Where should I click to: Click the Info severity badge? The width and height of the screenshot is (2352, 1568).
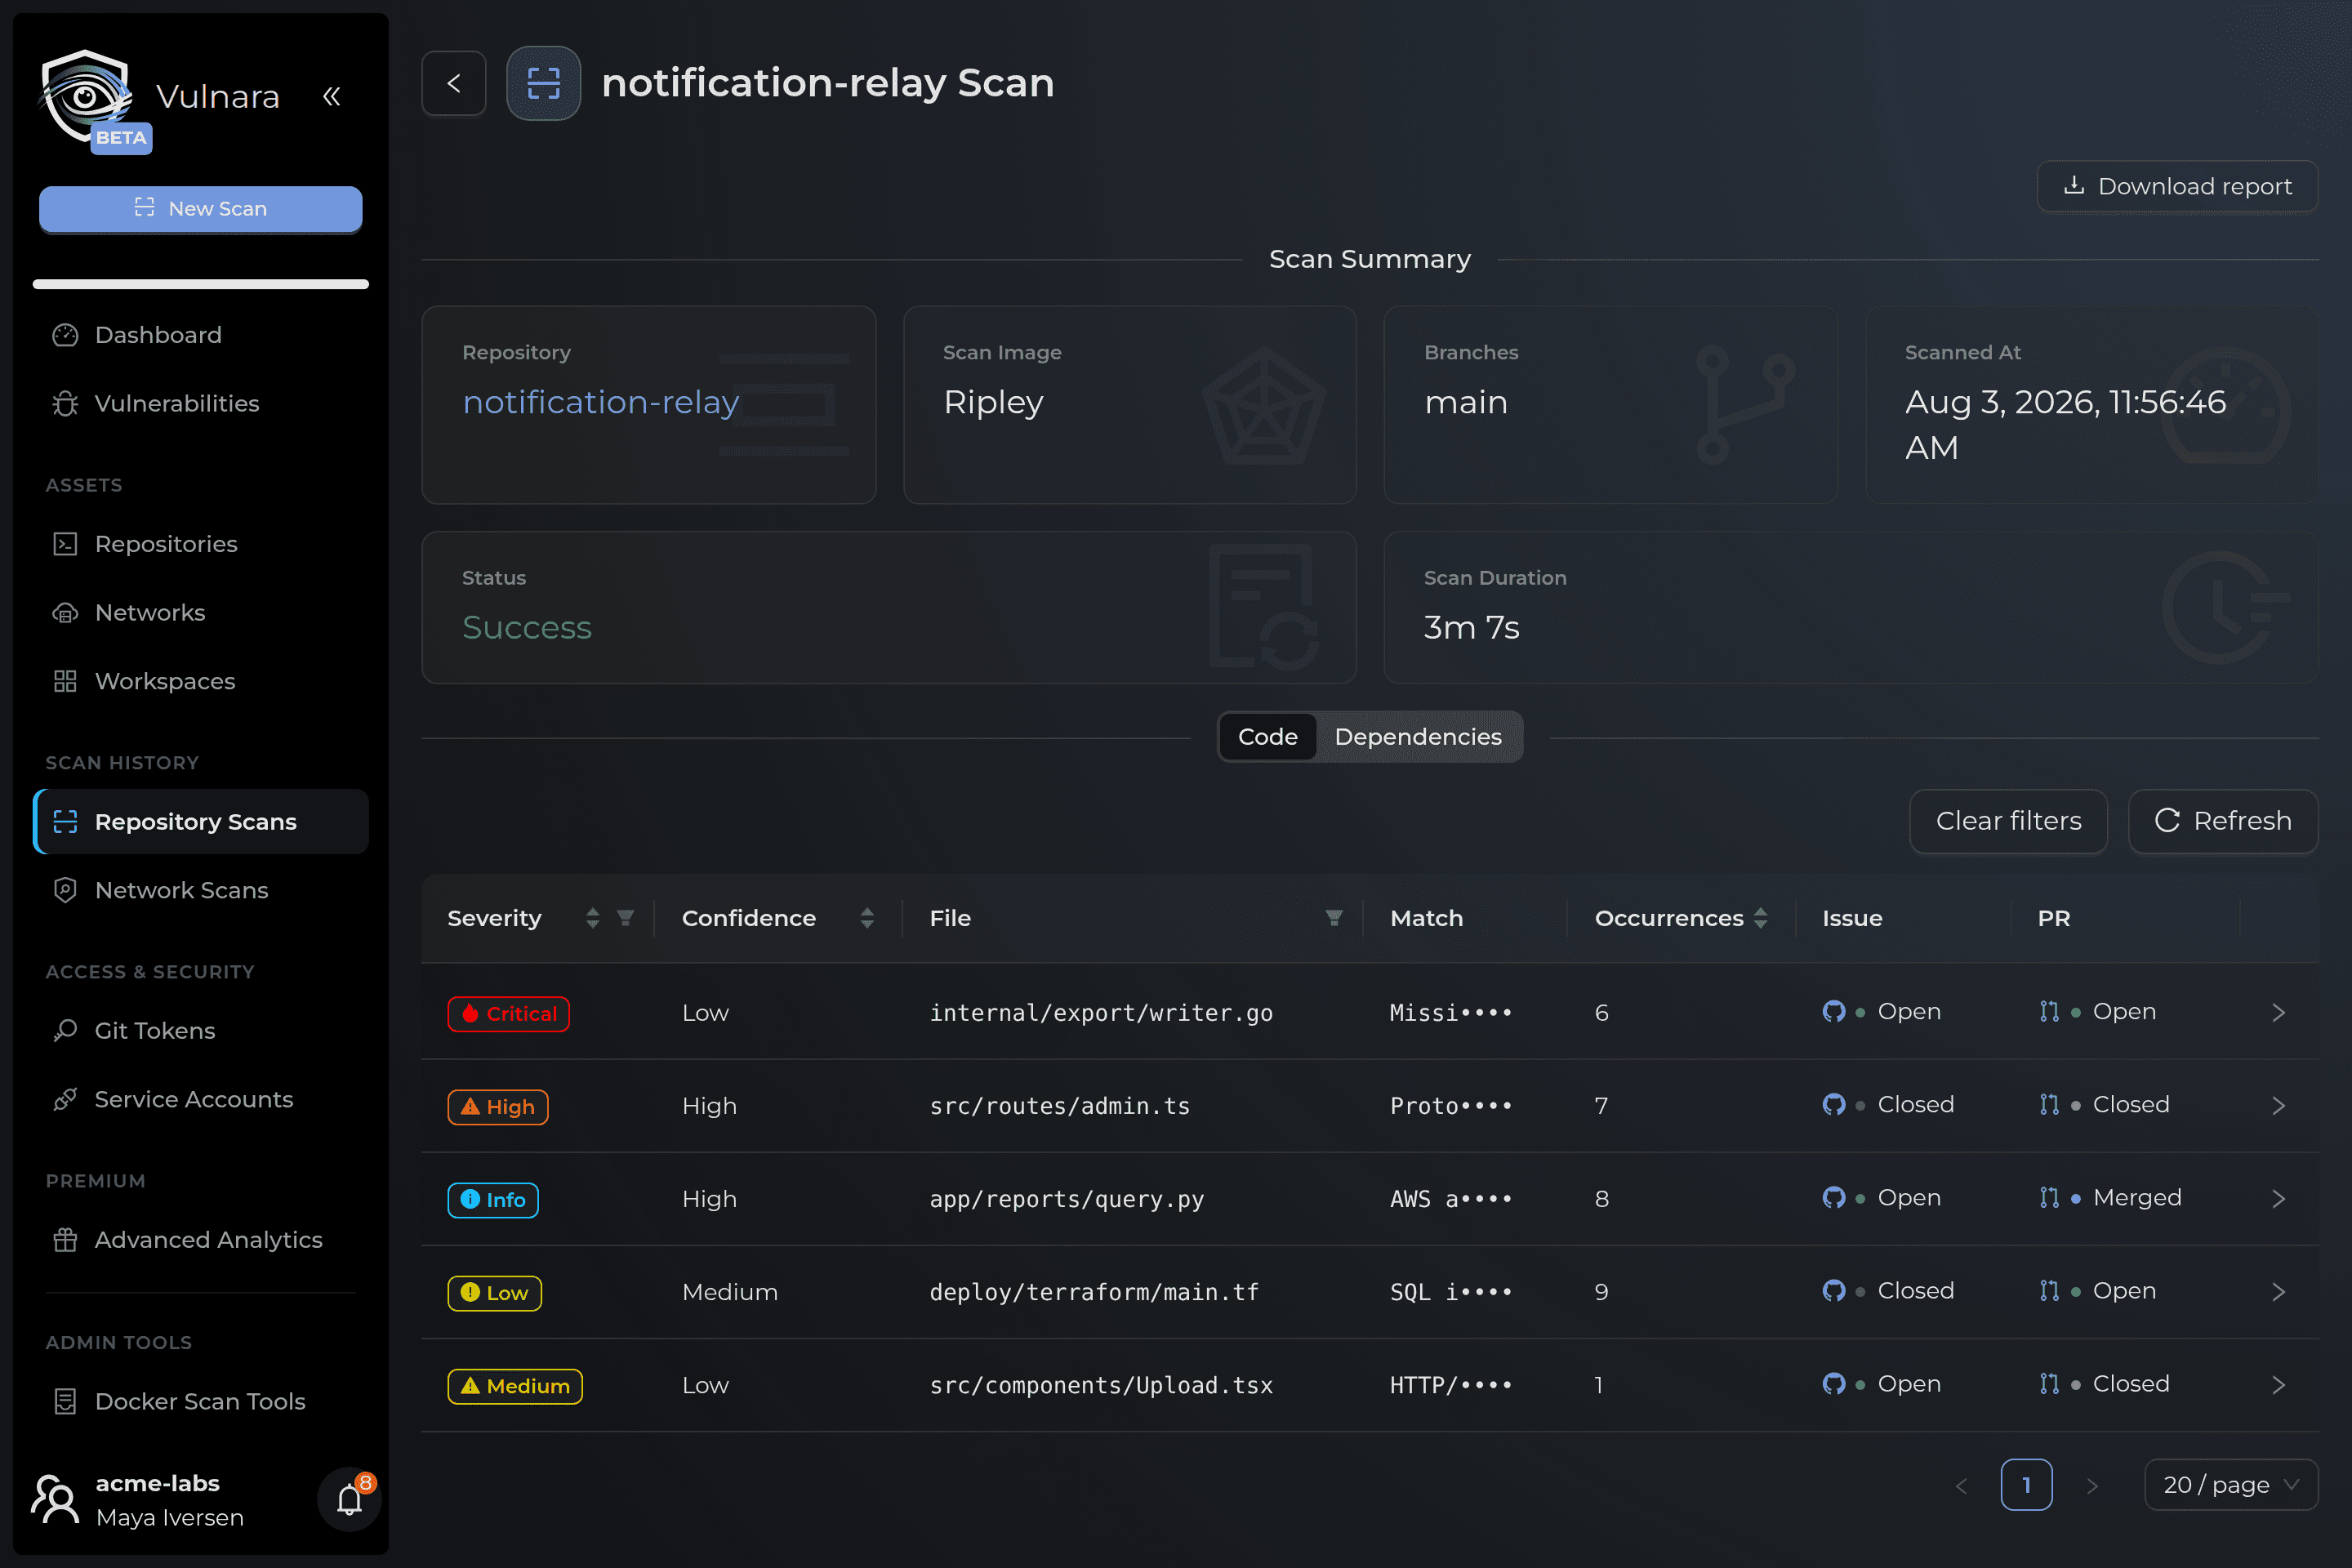coord(493,1200)
